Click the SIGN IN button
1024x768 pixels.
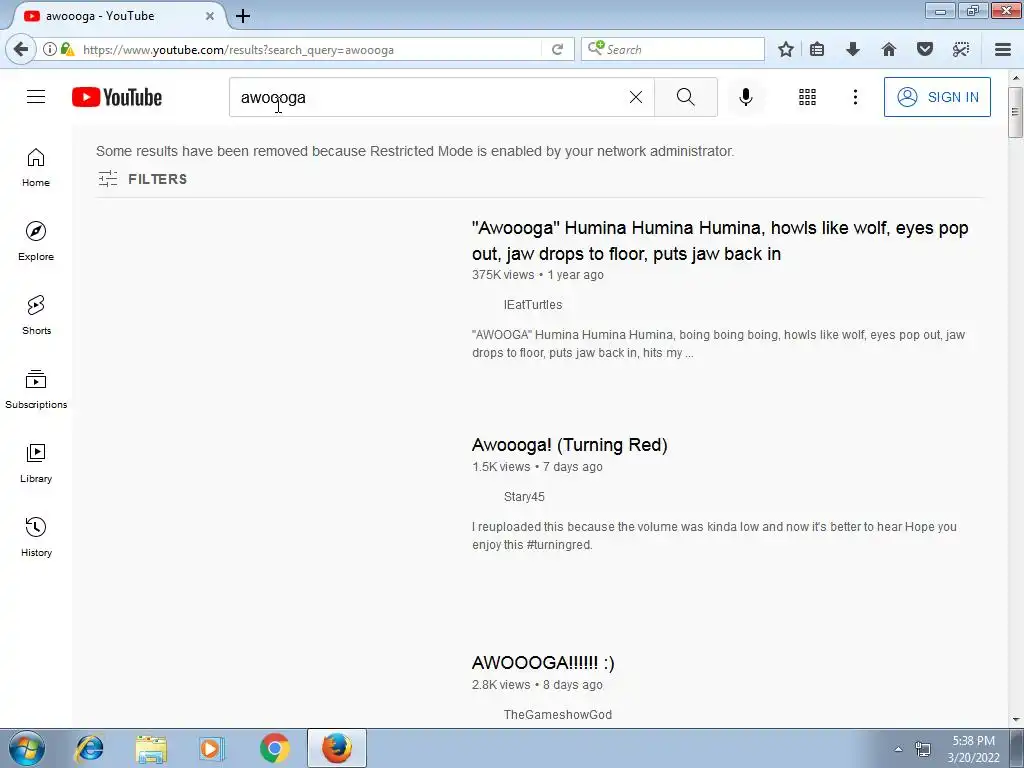937,97
